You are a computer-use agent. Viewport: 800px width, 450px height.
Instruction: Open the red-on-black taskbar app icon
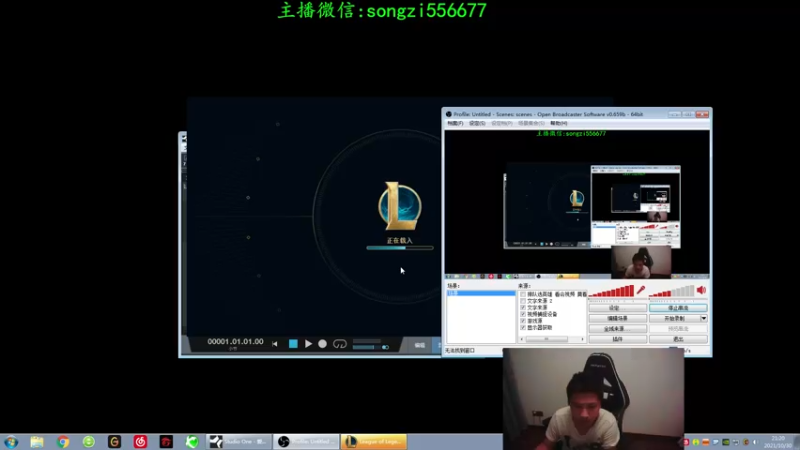coord(166,442)
